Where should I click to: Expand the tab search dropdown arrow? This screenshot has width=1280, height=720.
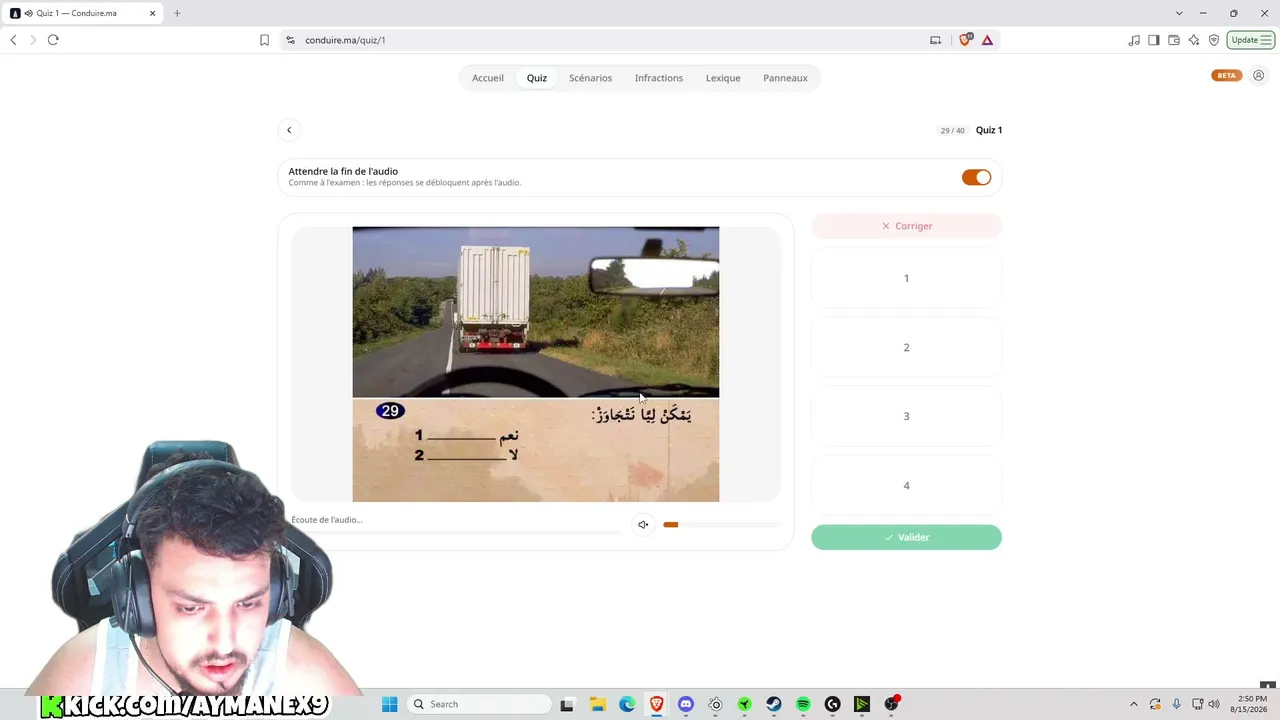point(1179,13)
